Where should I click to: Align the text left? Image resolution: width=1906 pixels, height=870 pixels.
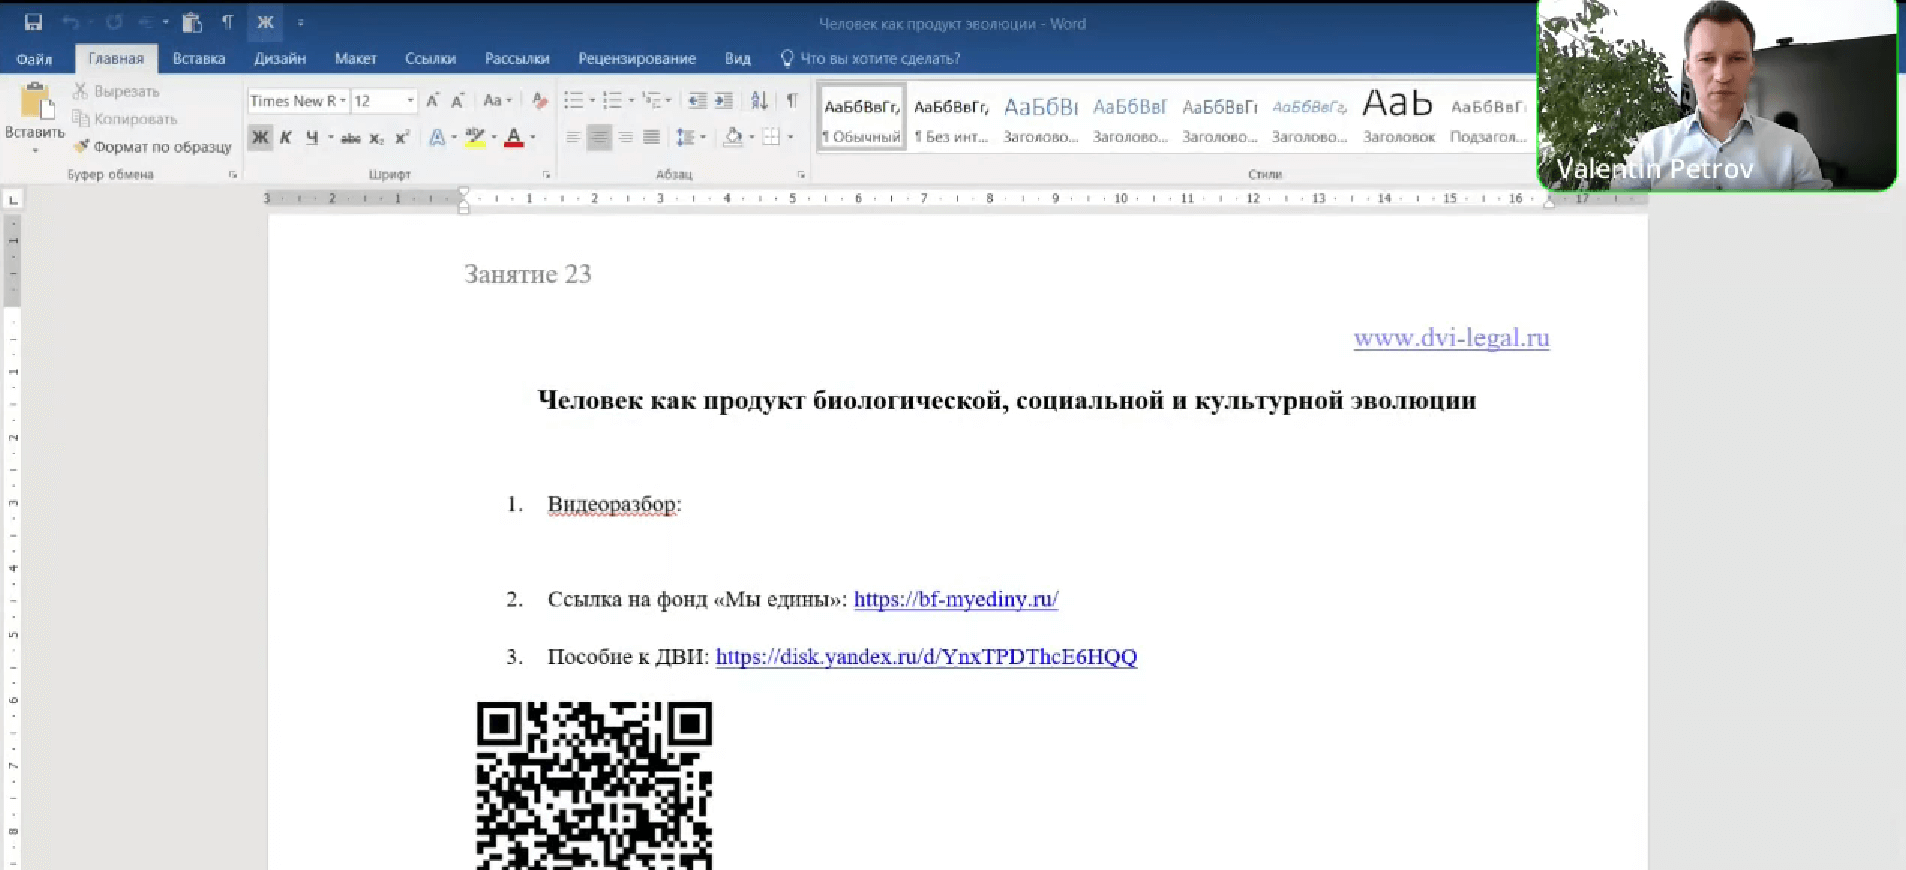[573, 138]
